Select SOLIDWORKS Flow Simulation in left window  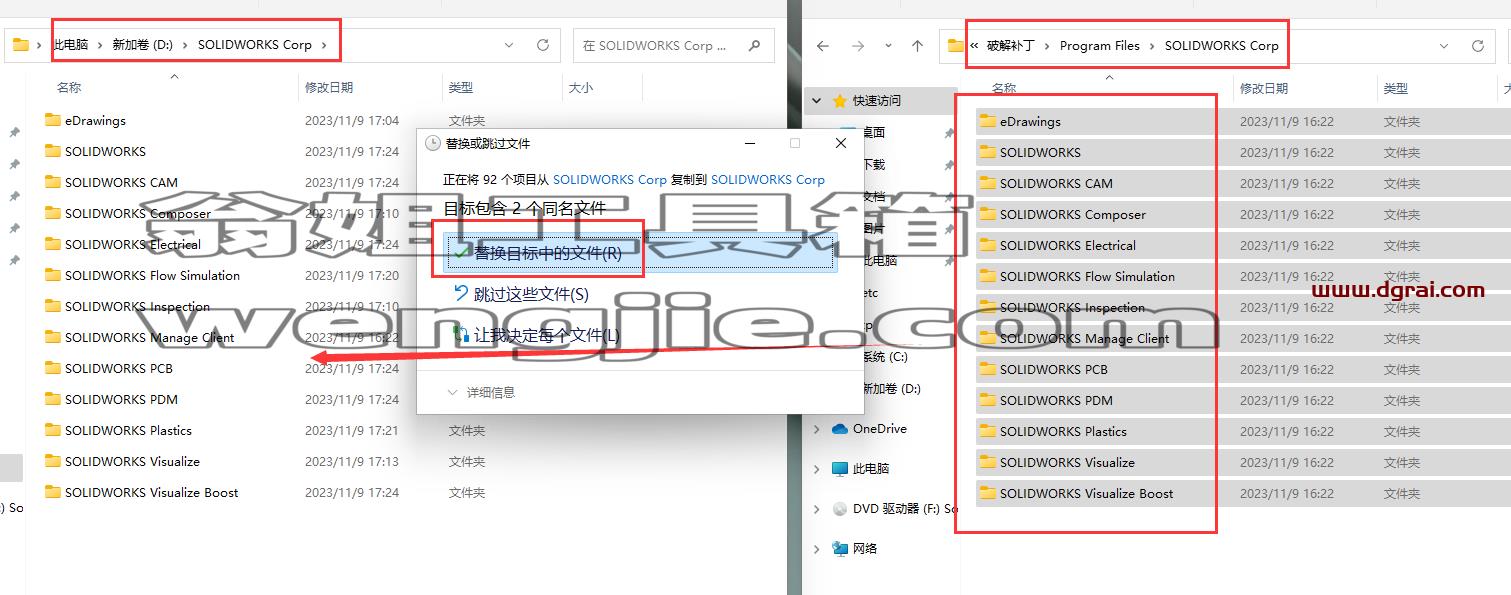[152, 275]
